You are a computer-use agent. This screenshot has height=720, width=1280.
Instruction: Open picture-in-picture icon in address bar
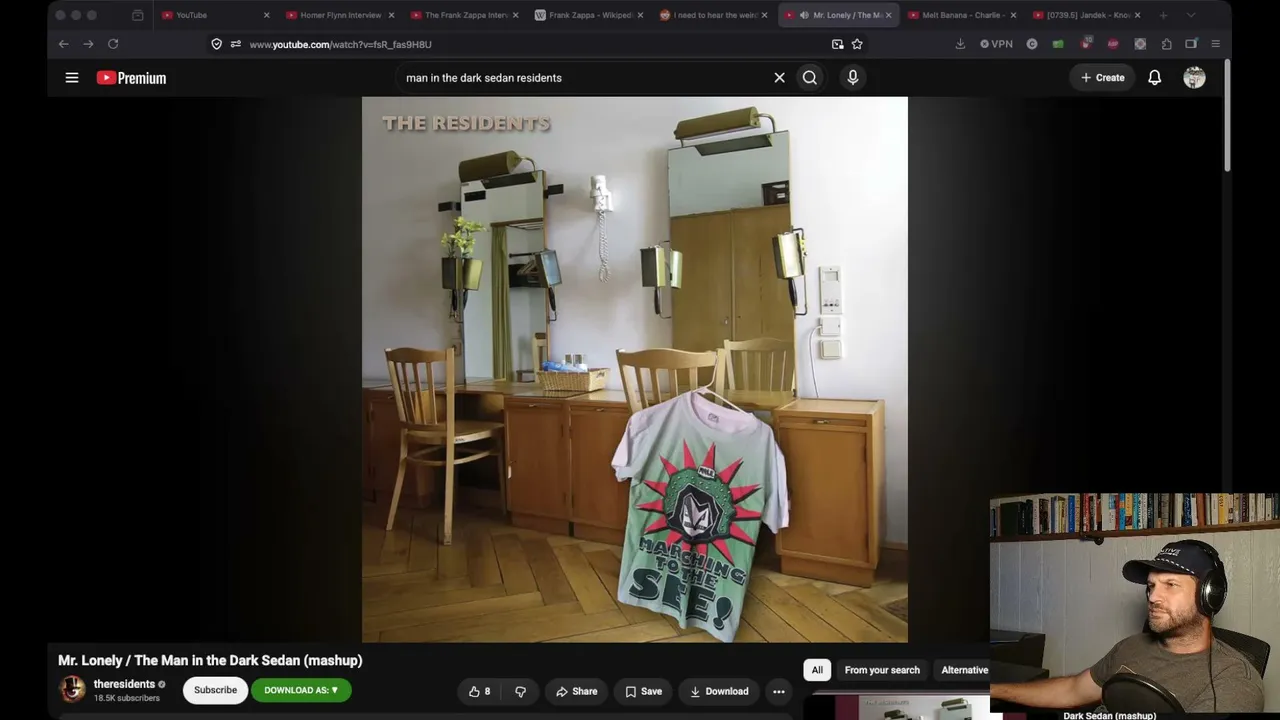pyautogui.click(x=838, y=44)
